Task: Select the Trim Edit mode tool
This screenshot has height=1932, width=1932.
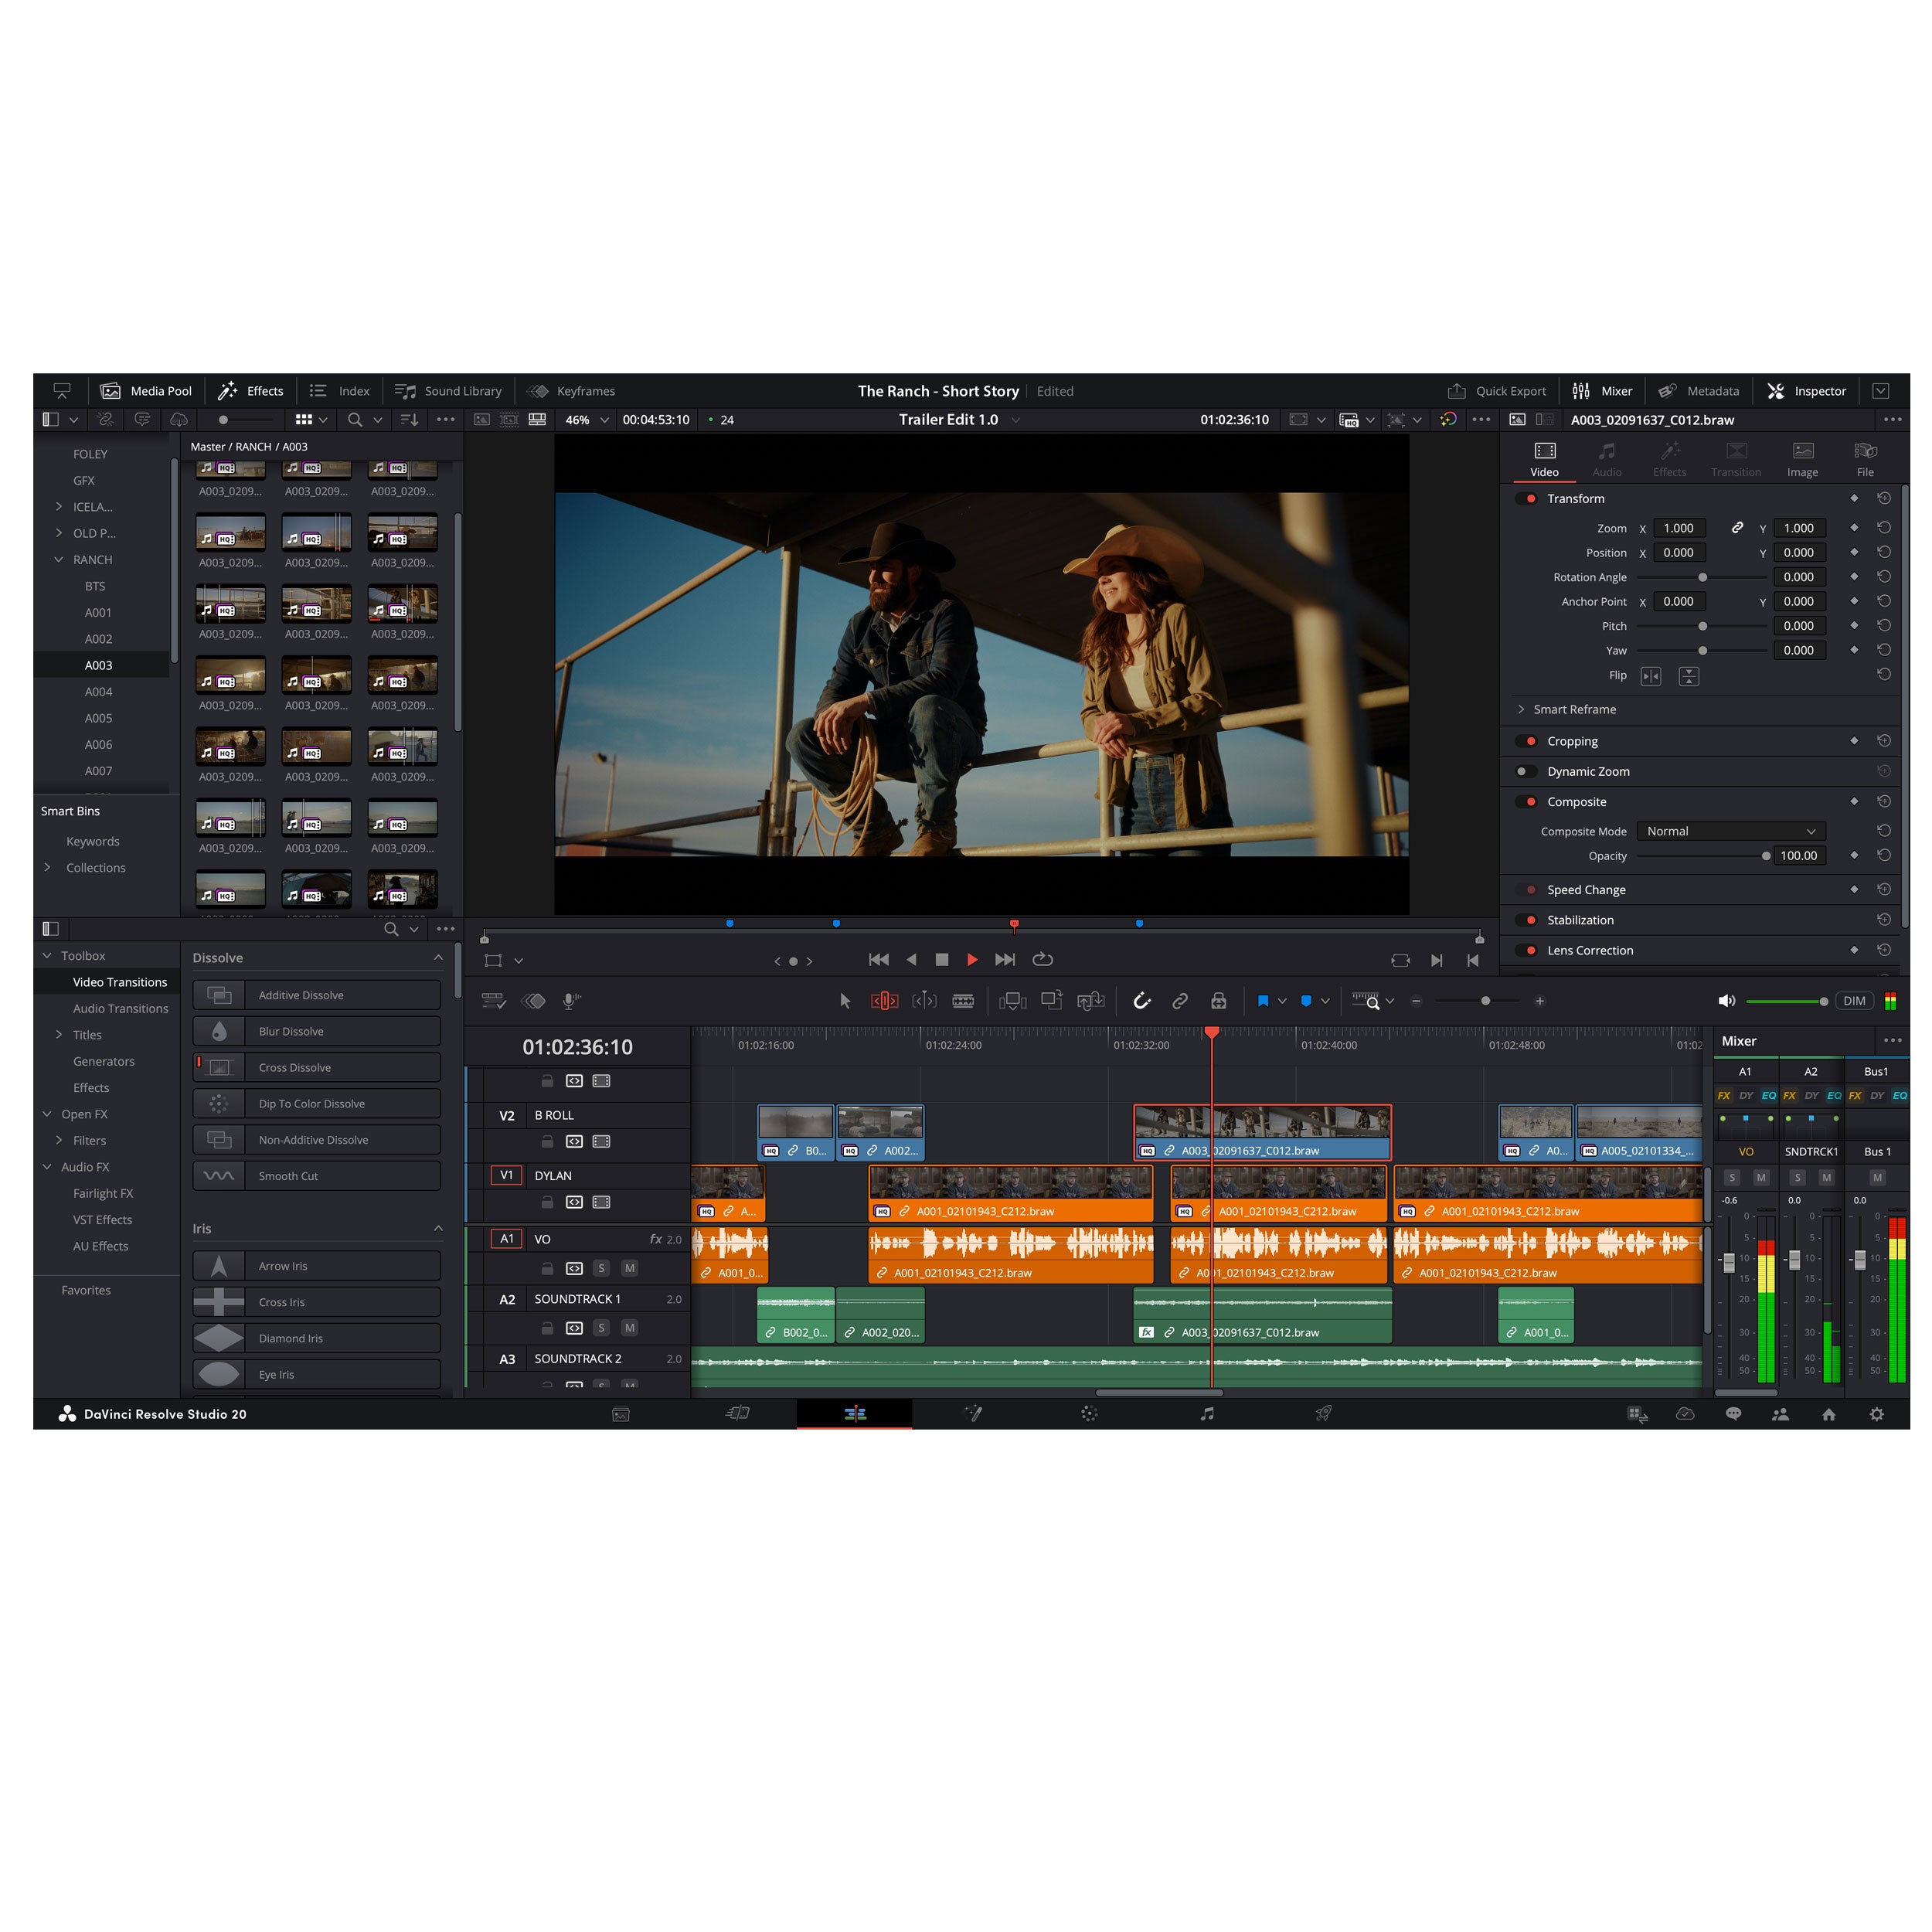Action: [x=884, y=1000]
